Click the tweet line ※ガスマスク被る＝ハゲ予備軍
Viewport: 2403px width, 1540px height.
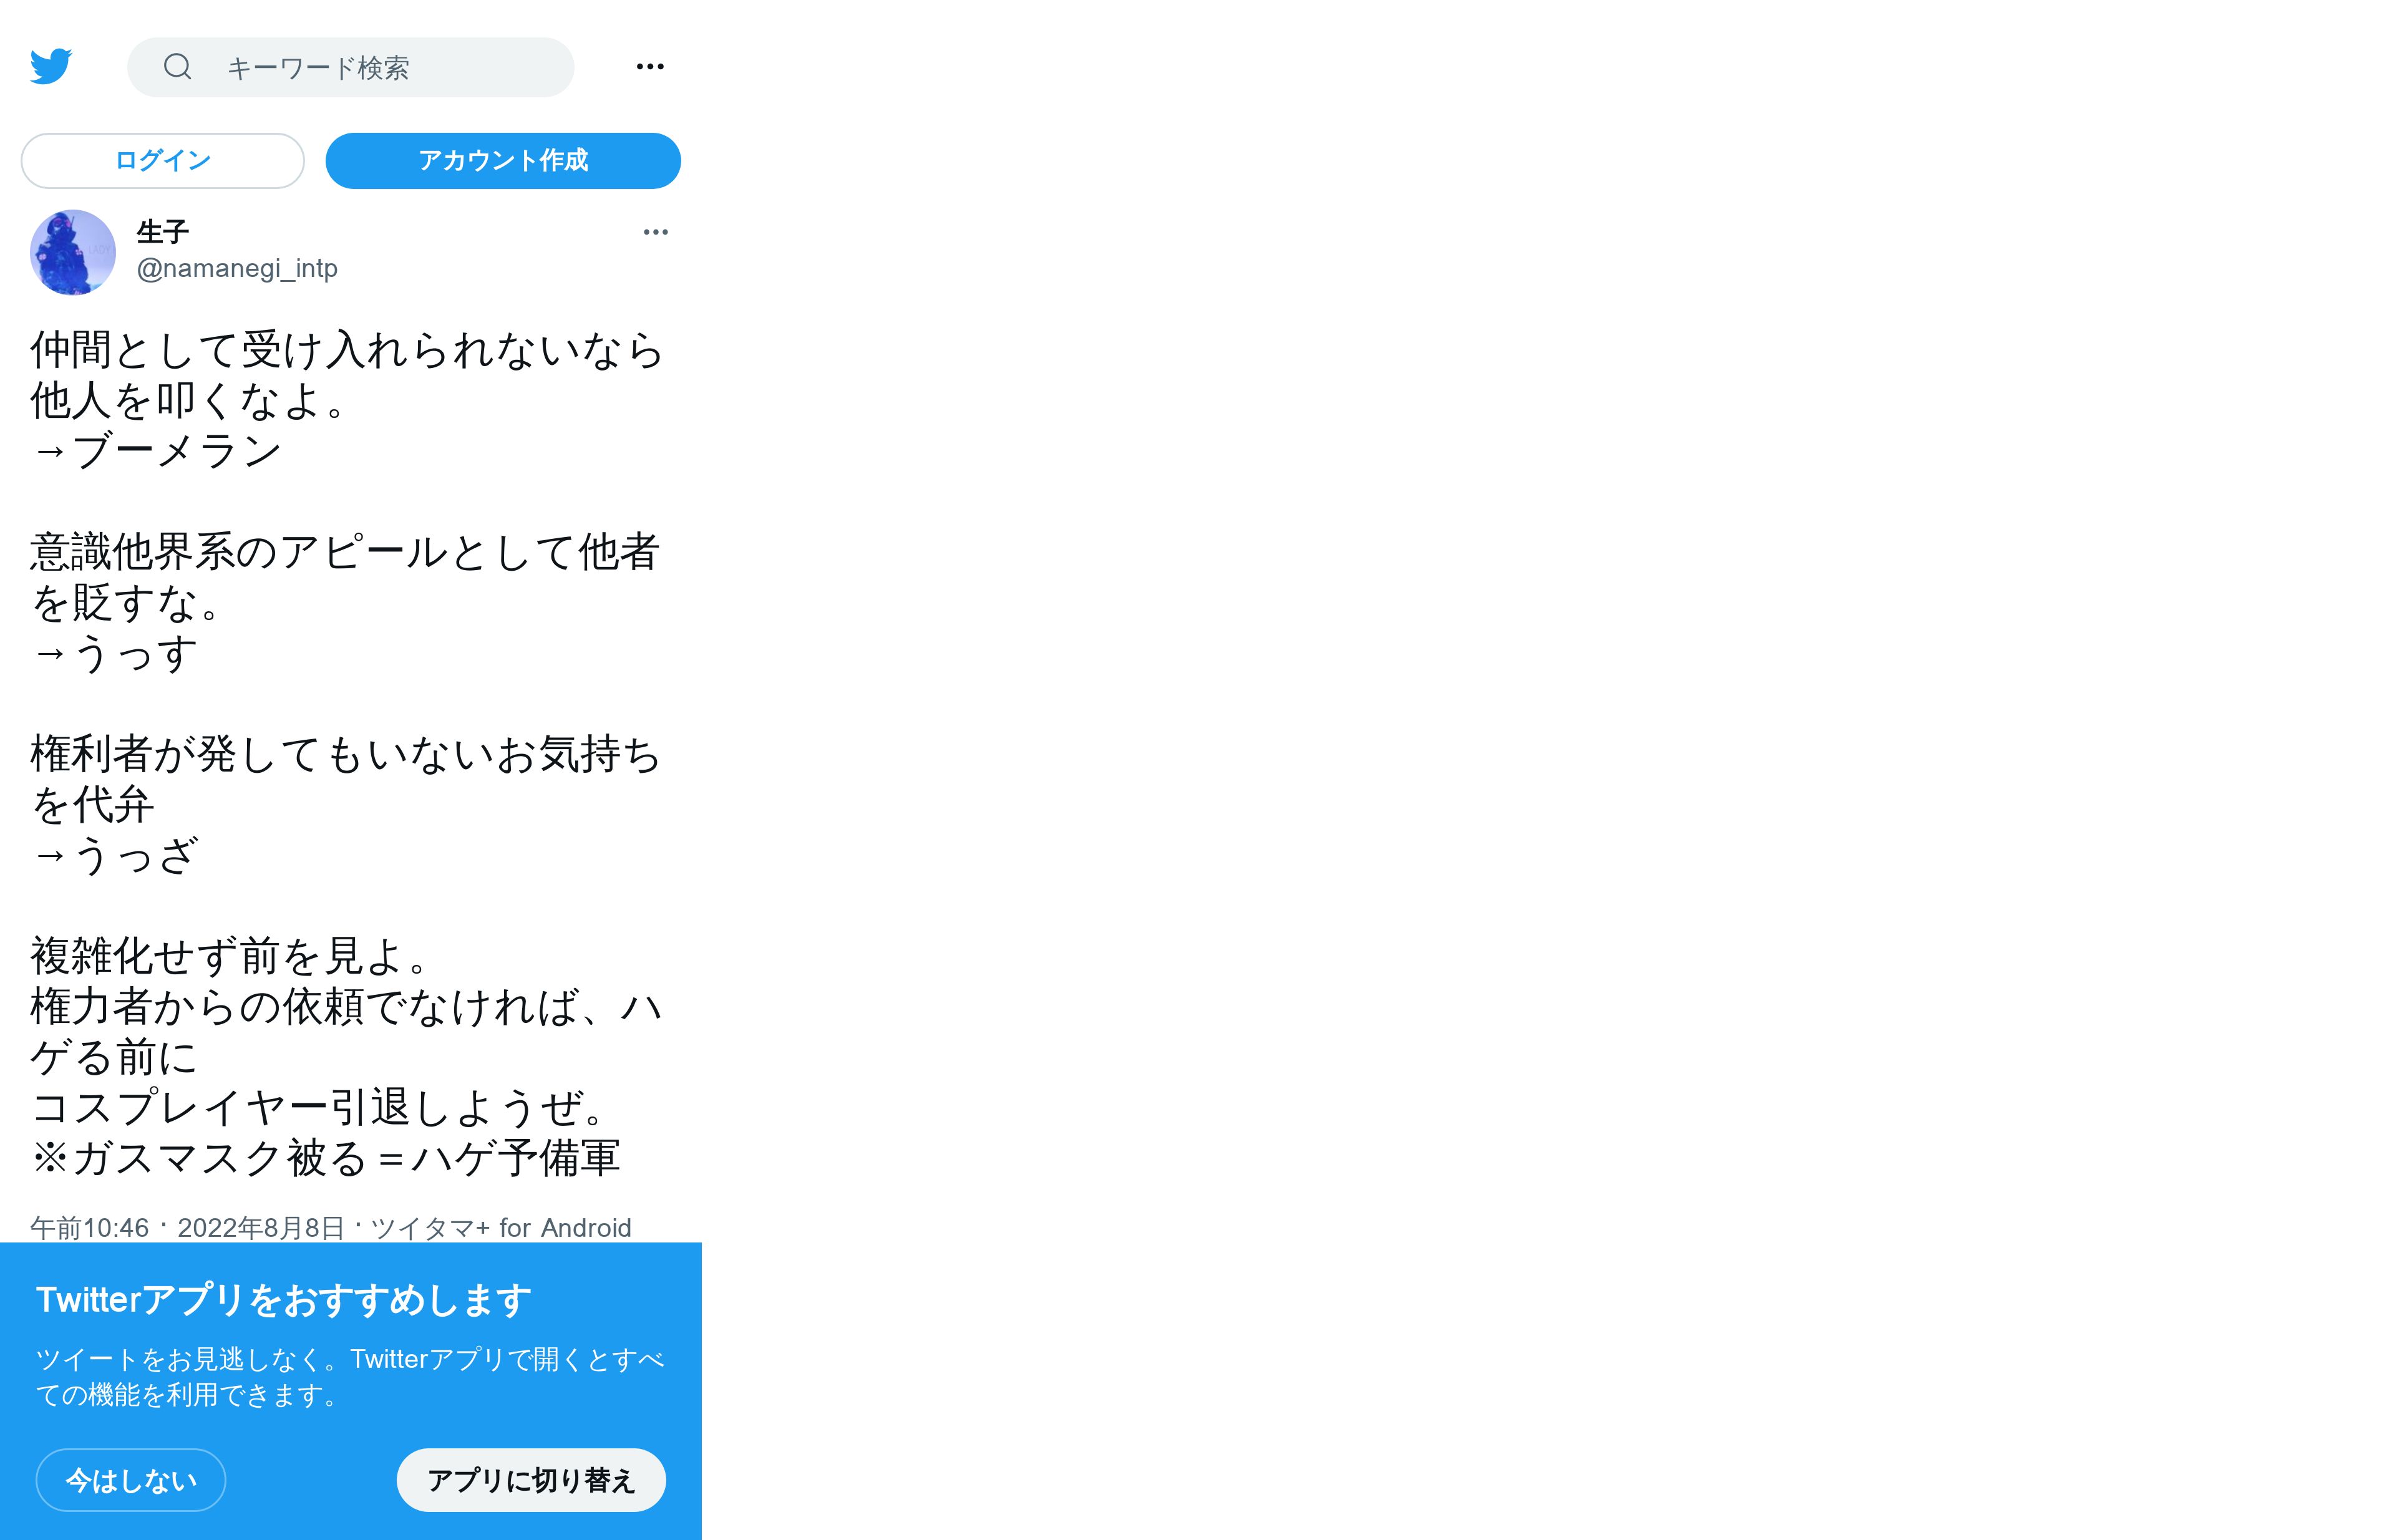[326, 1158]
